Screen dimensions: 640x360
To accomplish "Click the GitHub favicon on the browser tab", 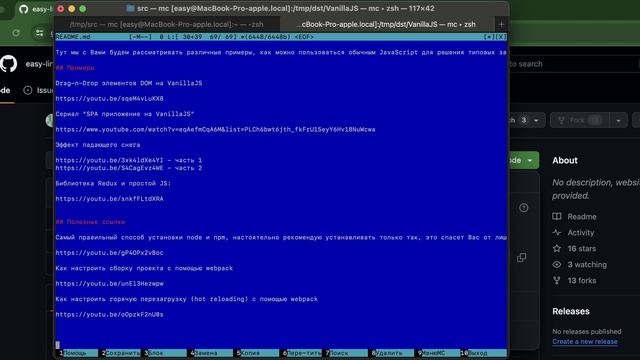I will (x=24, y=9).
